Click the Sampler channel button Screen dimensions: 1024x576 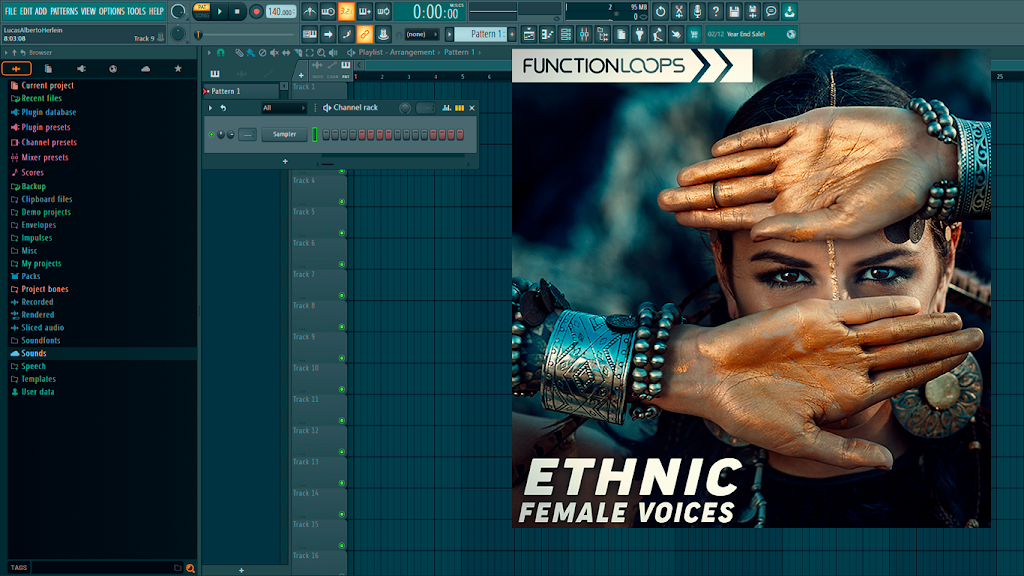284,135
